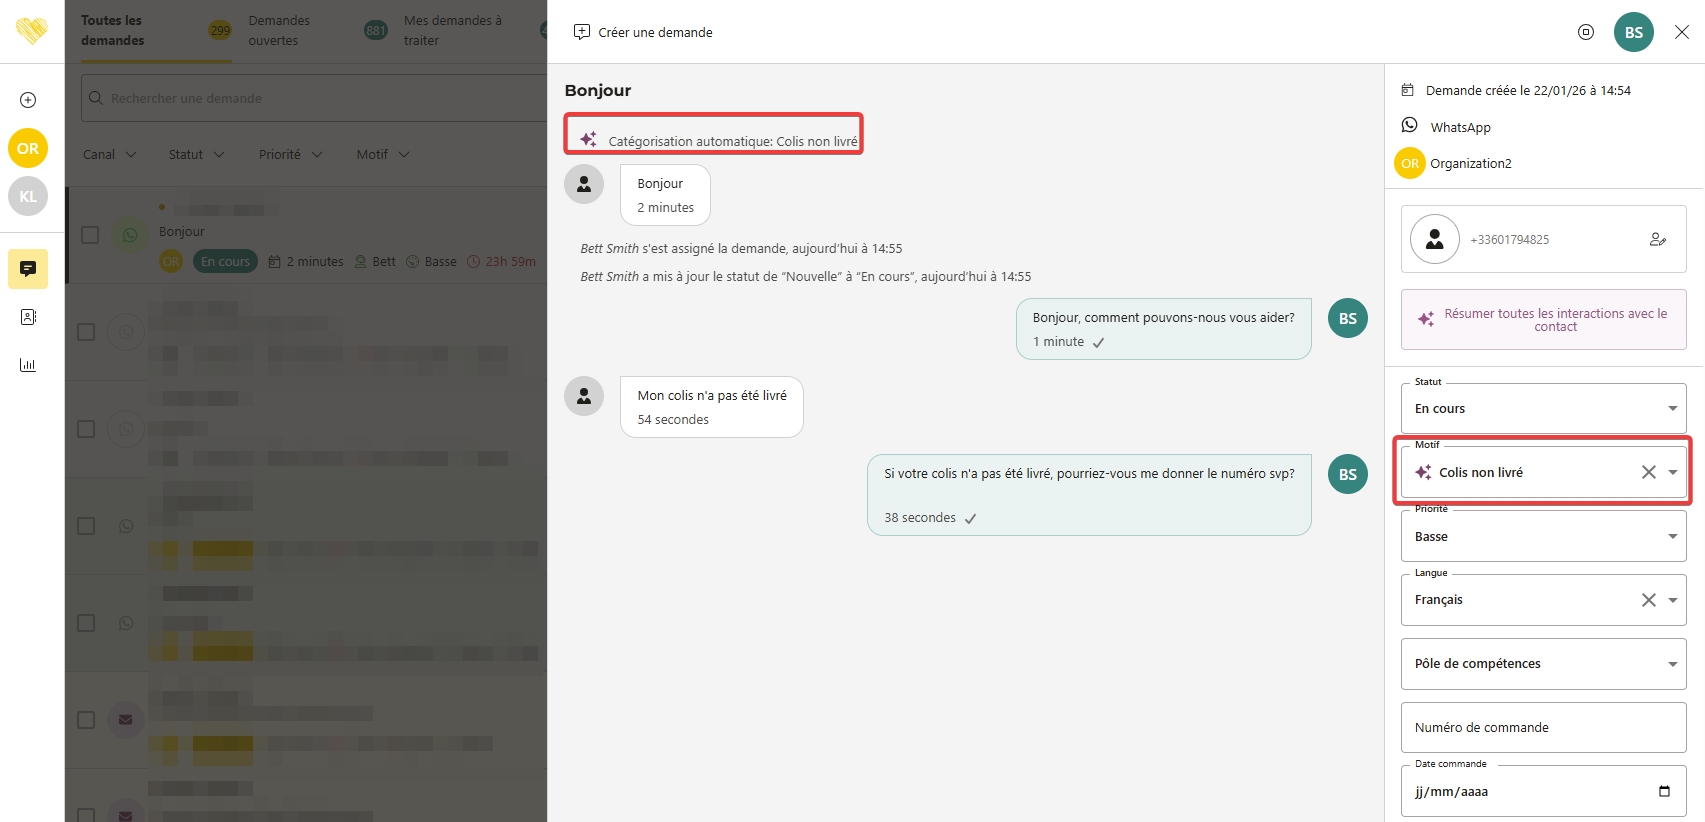Switch to Mes demandes à traiter tab
Screen dimensions: 1705x822
click(x=452, y=31)
